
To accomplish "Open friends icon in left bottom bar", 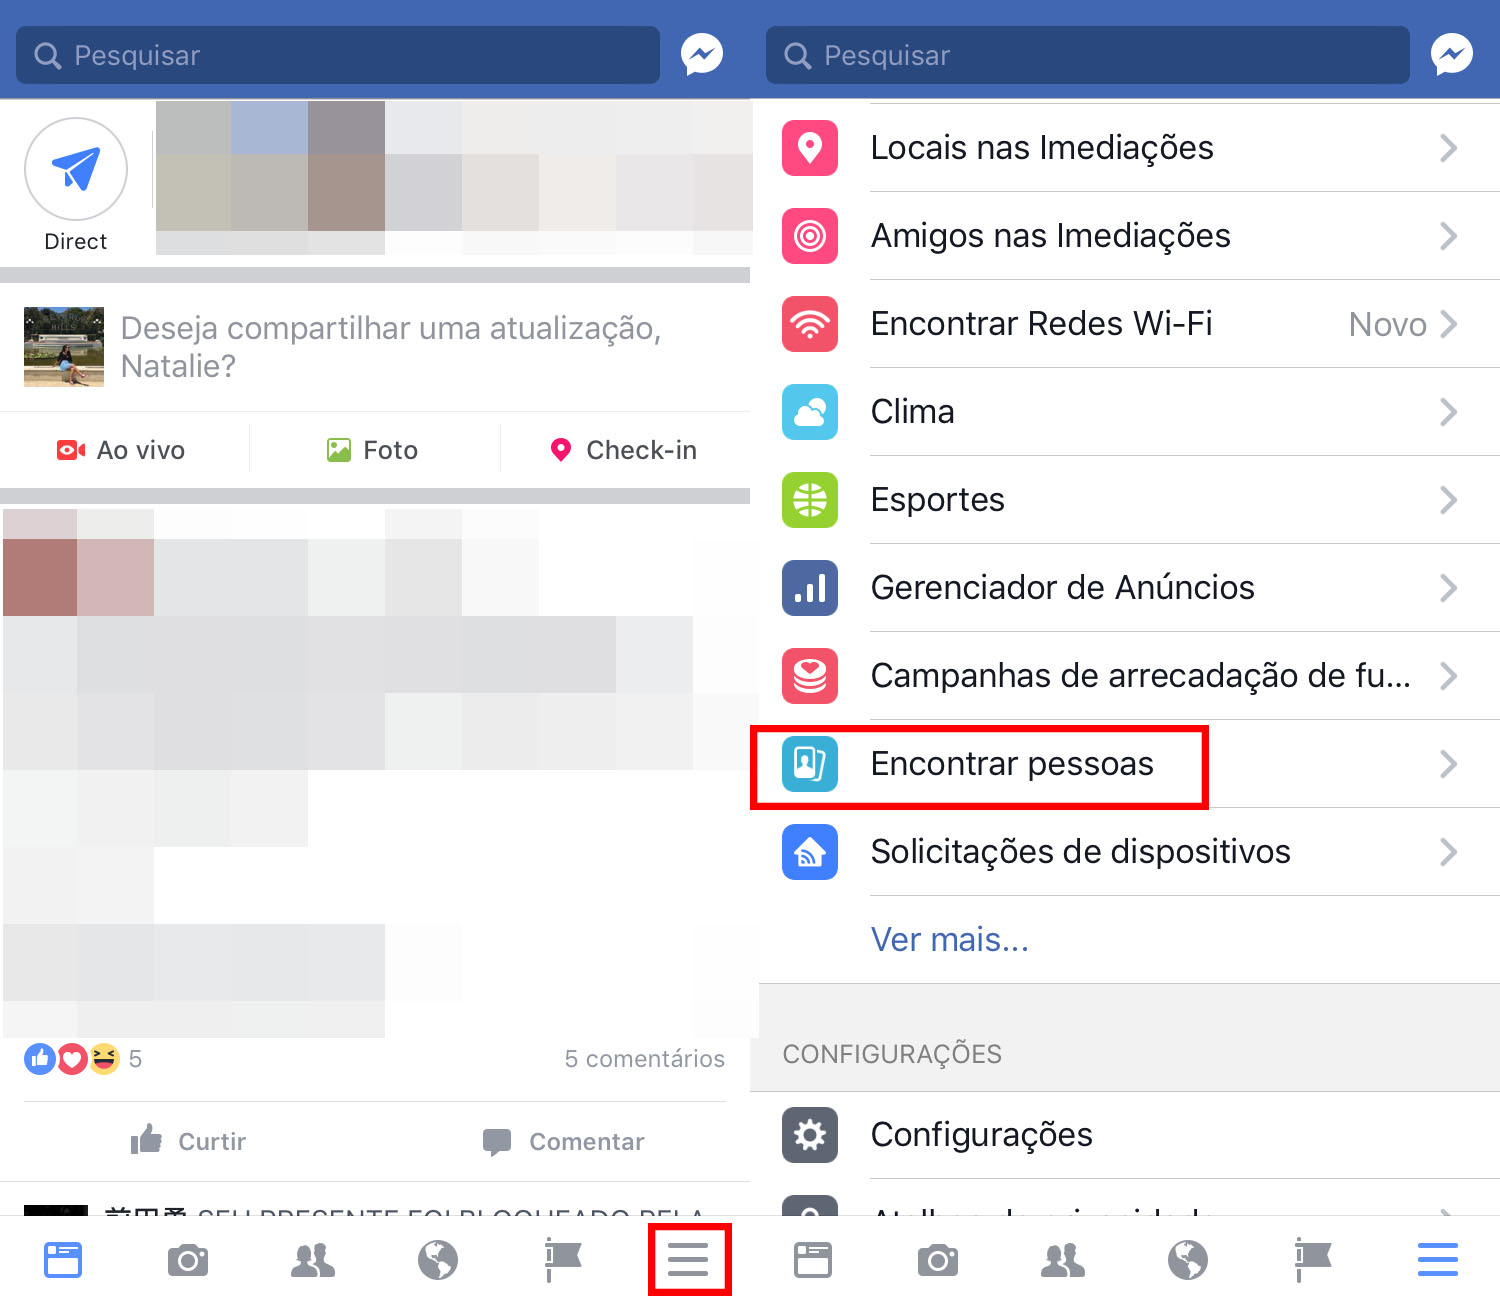I will (x=313, y=1260).
